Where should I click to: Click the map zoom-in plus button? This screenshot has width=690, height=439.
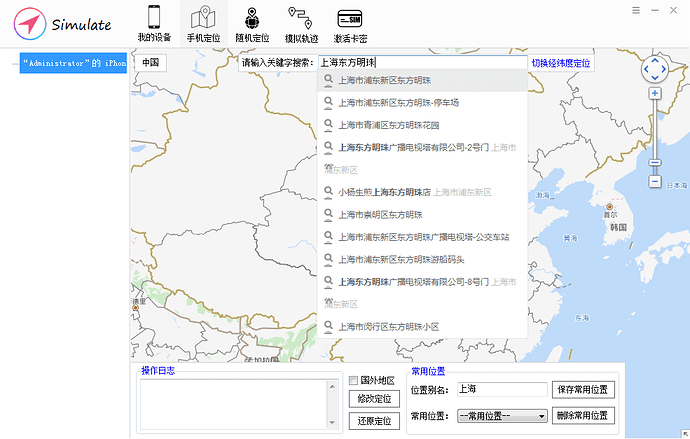(x=655, y=93)
